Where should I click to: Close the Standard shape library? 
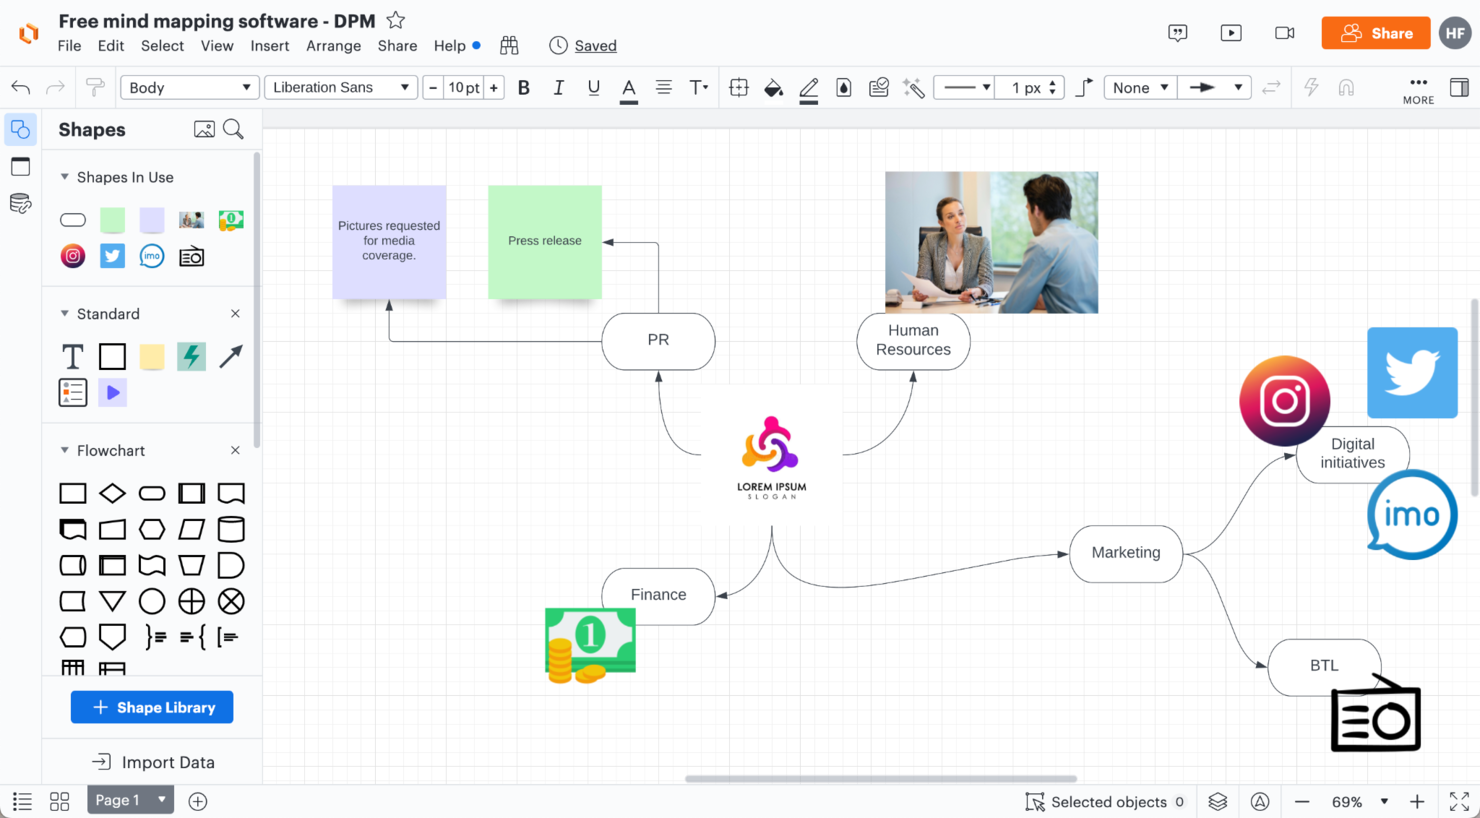235,314
